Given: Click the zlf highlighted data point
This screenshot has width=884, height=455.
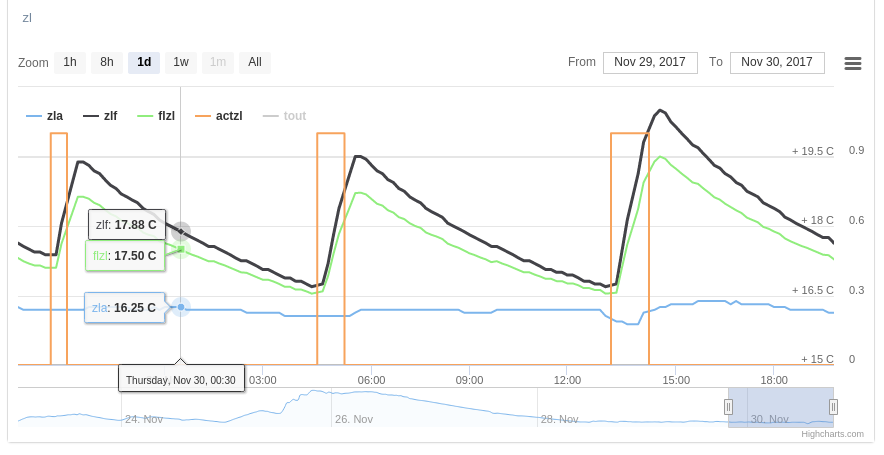Looking at the screenshot, I should pyautogui.click(x=181, y=232).
